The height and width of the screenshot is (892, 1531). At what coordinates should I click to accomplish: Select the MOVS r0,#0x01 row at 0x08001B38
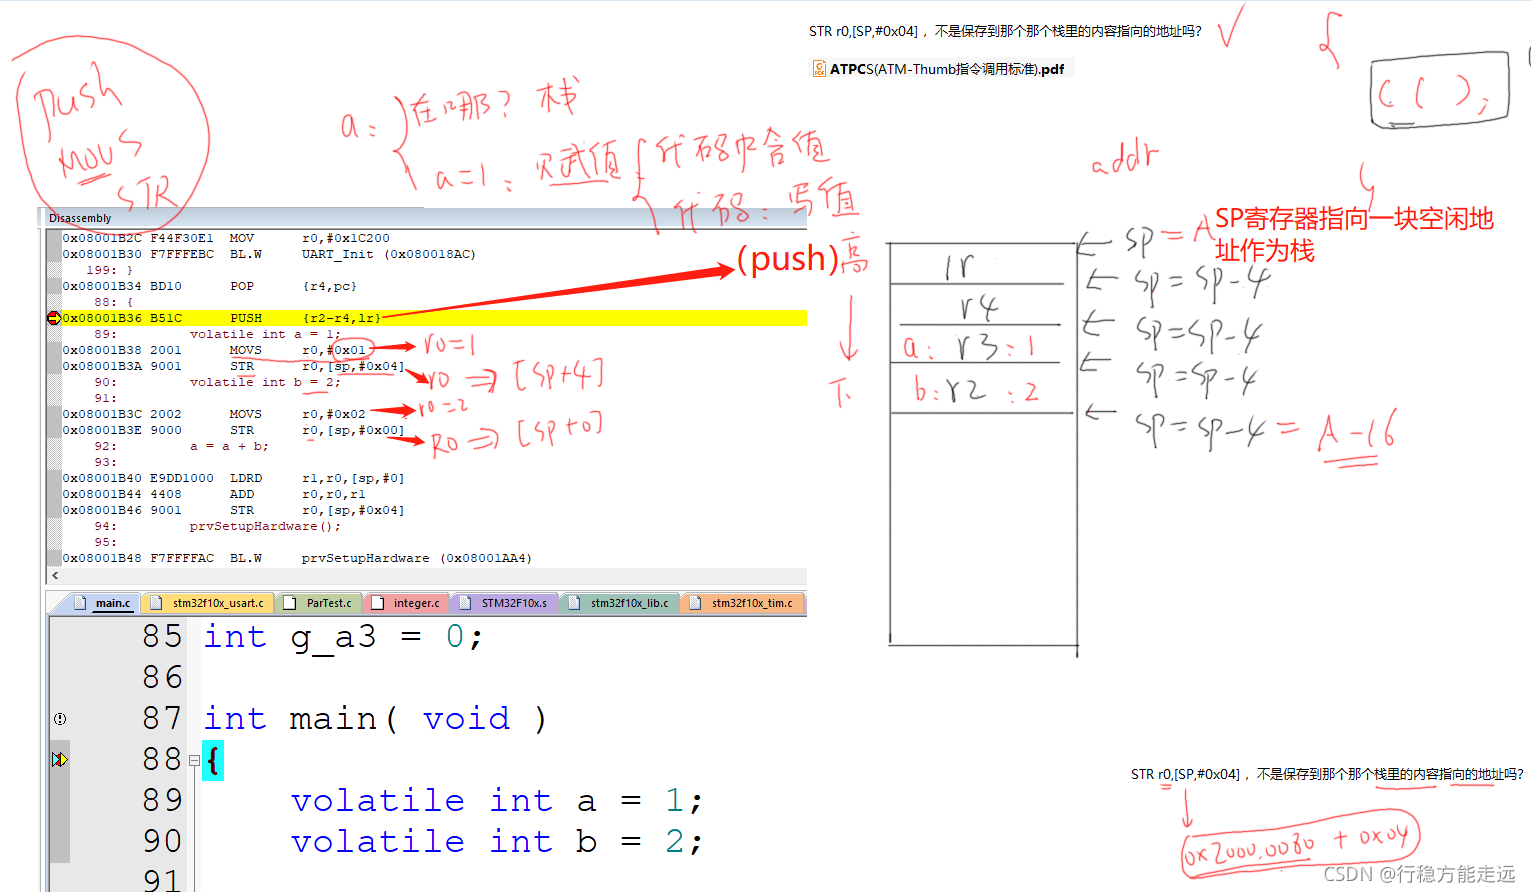(434, 350)
